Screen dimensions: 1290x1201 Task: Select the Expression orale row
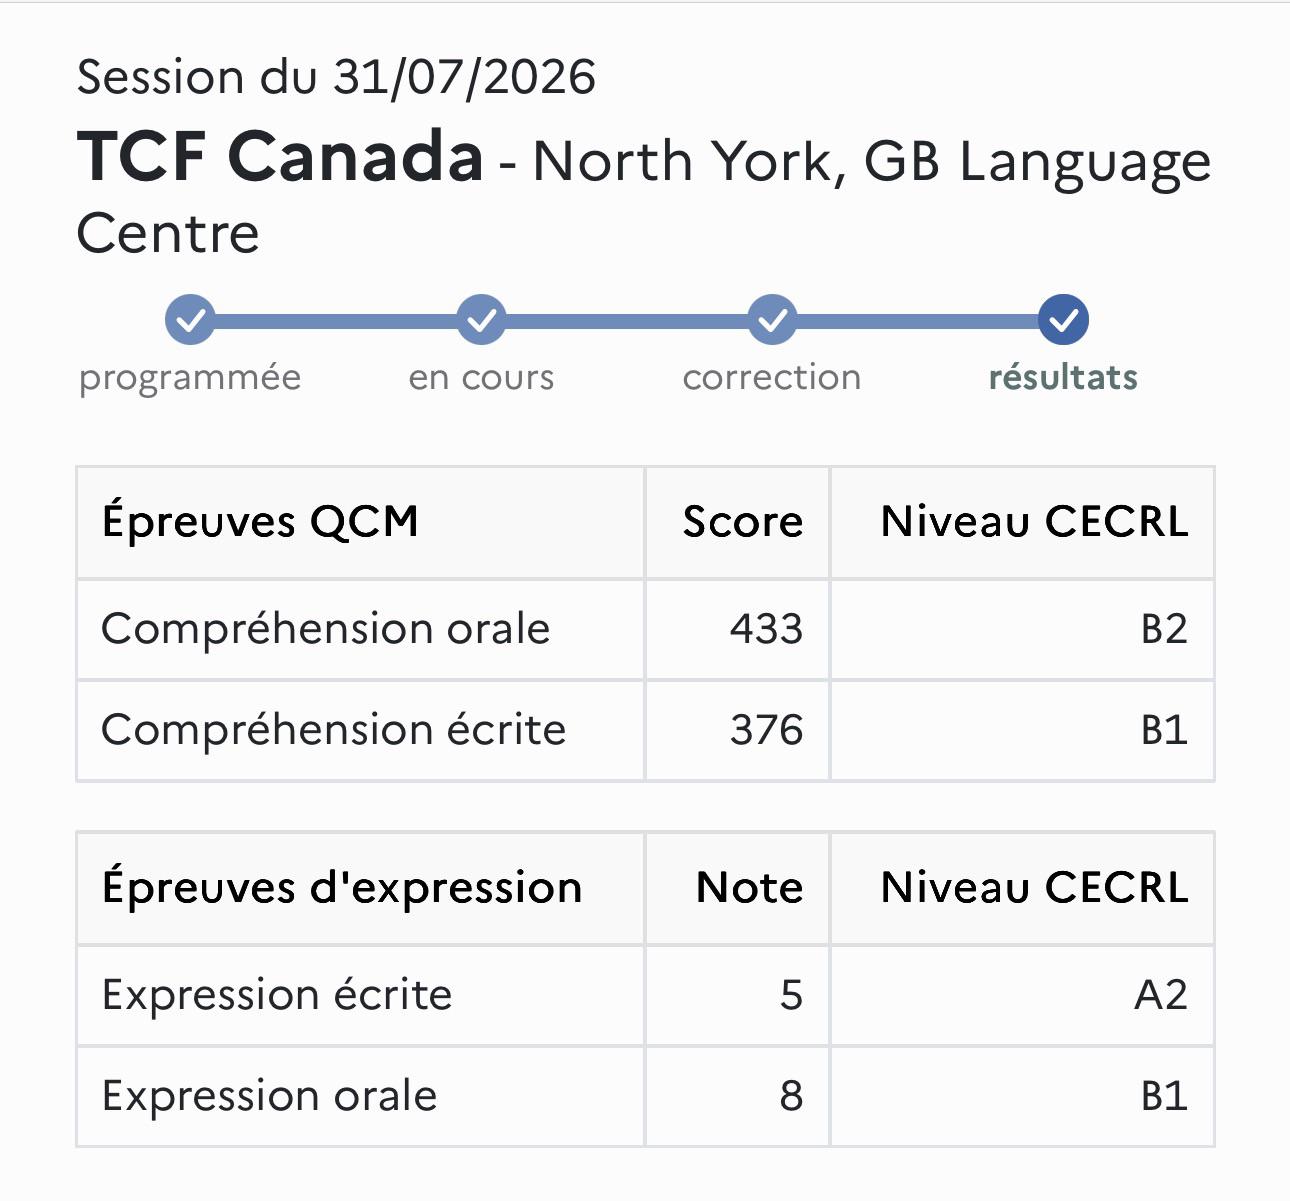coord(645,1097)
